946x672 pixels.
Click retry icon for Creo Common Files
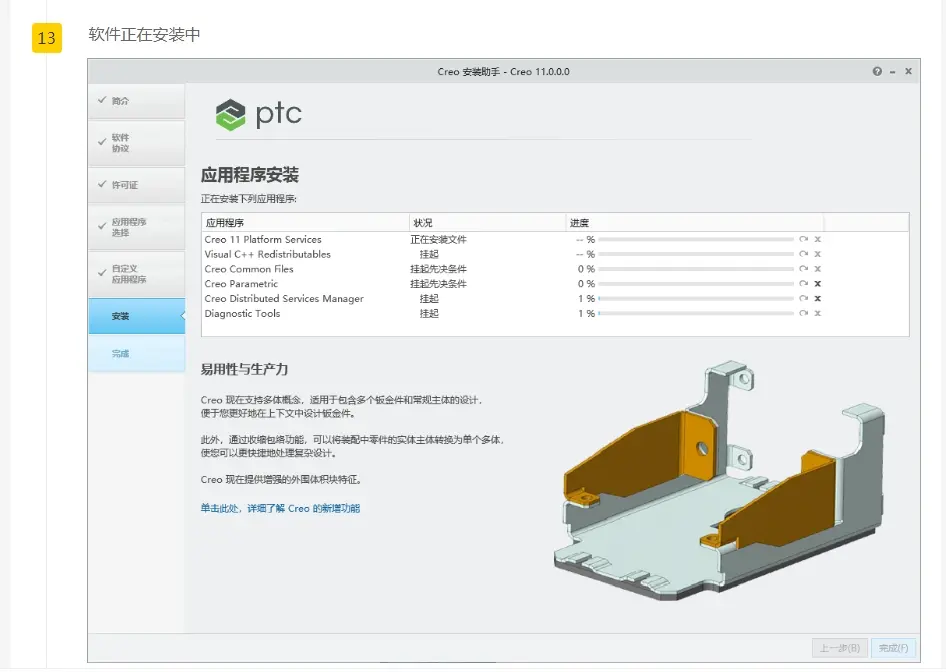pyautogui.click(x=803, y=268)
